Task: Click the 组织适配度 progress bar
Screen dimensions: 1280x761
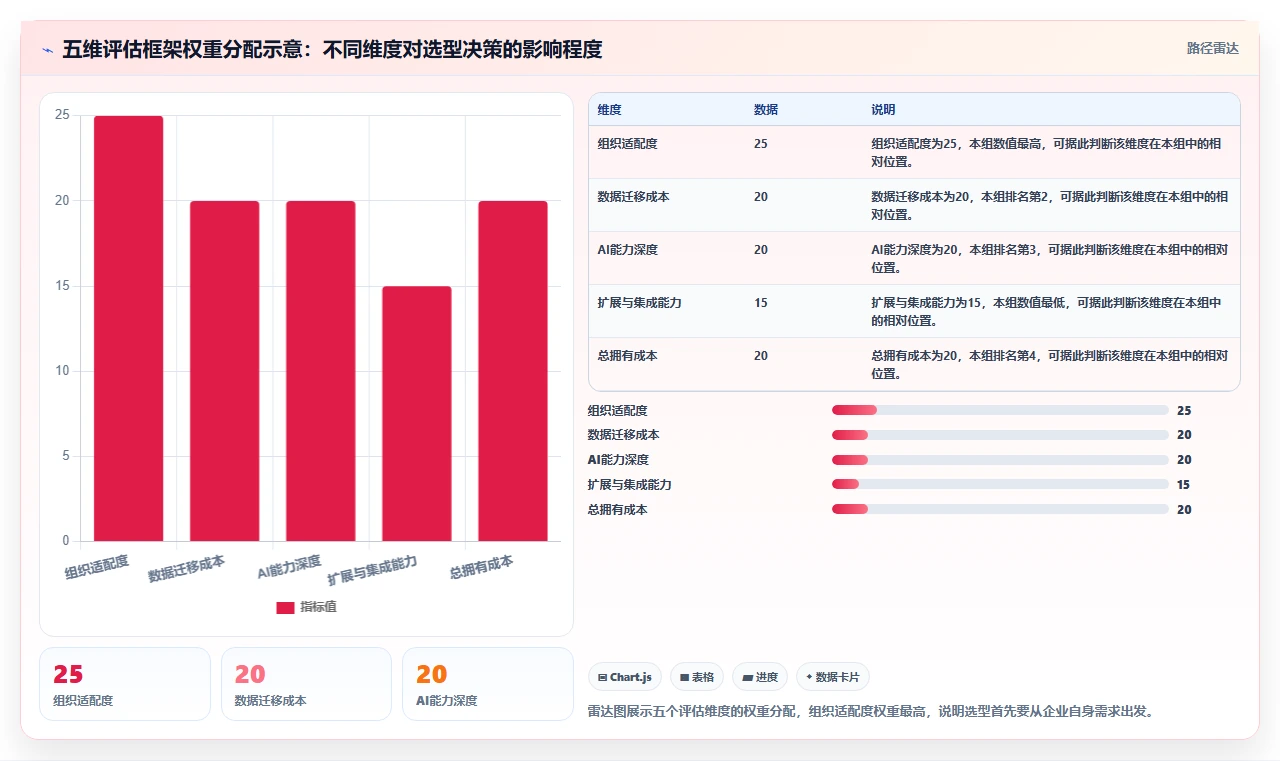Action: click(x=1000, y=410)
